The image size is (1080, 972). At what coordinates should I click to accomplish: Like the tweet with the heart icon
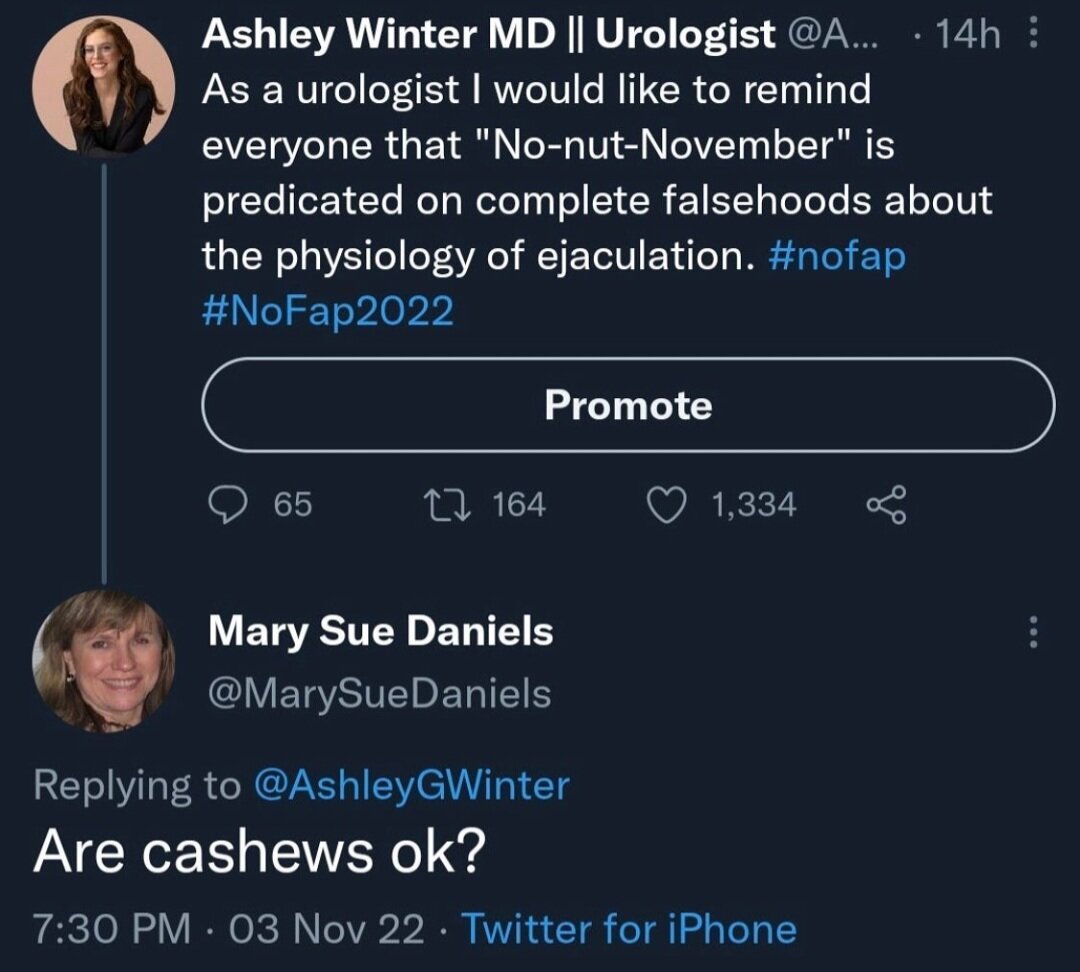tap(665, 504)
